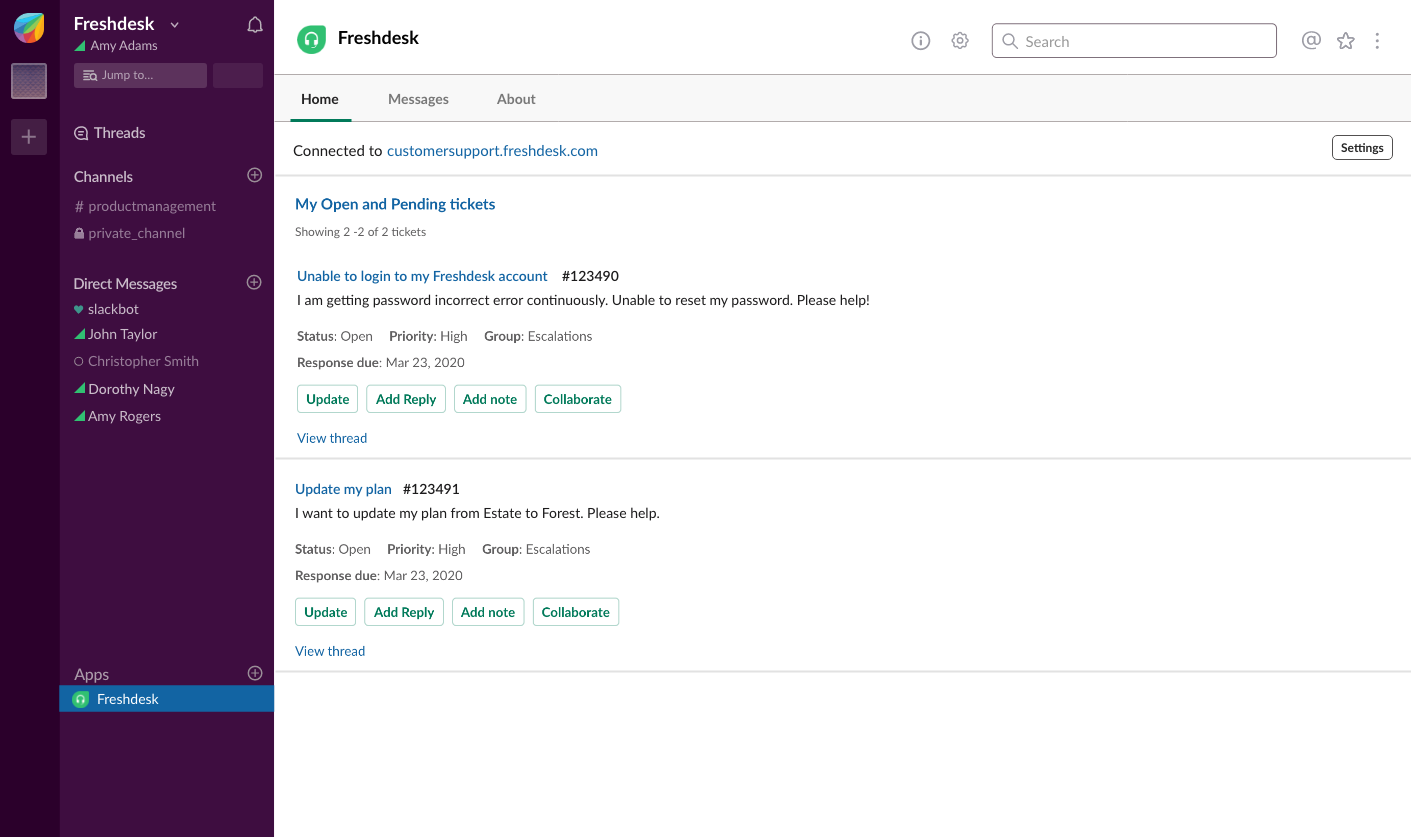
Task: Open John Taylor direct message
Action: pyautogui.click(x=116, y=334)
